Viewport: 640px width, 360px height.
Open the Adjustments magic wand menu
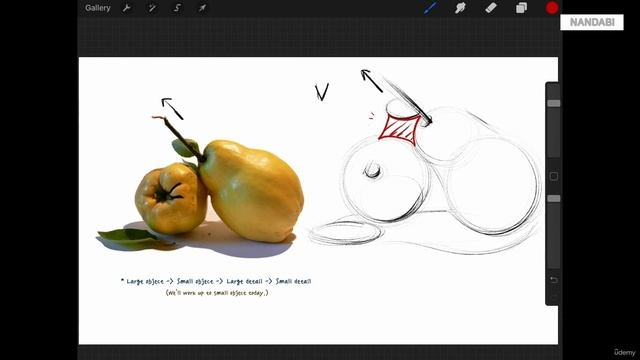coord(152,8)
